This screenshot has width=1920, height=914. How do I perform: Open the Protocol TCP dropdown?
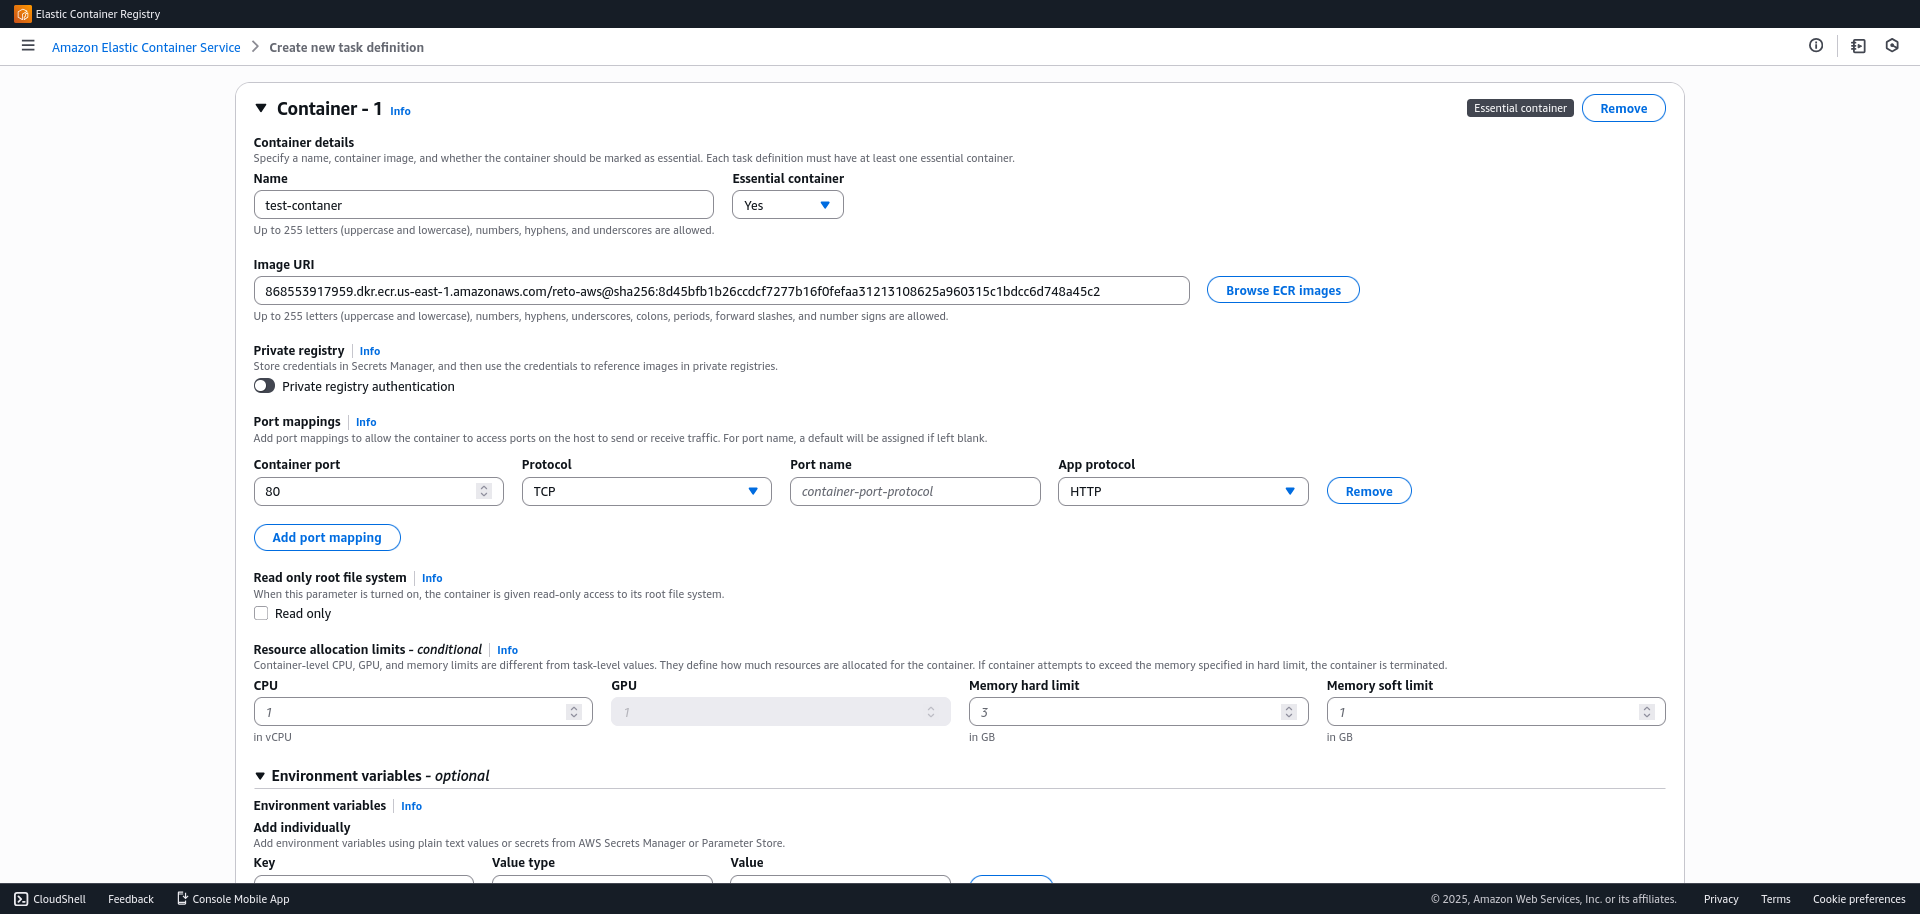click(645, 491)
